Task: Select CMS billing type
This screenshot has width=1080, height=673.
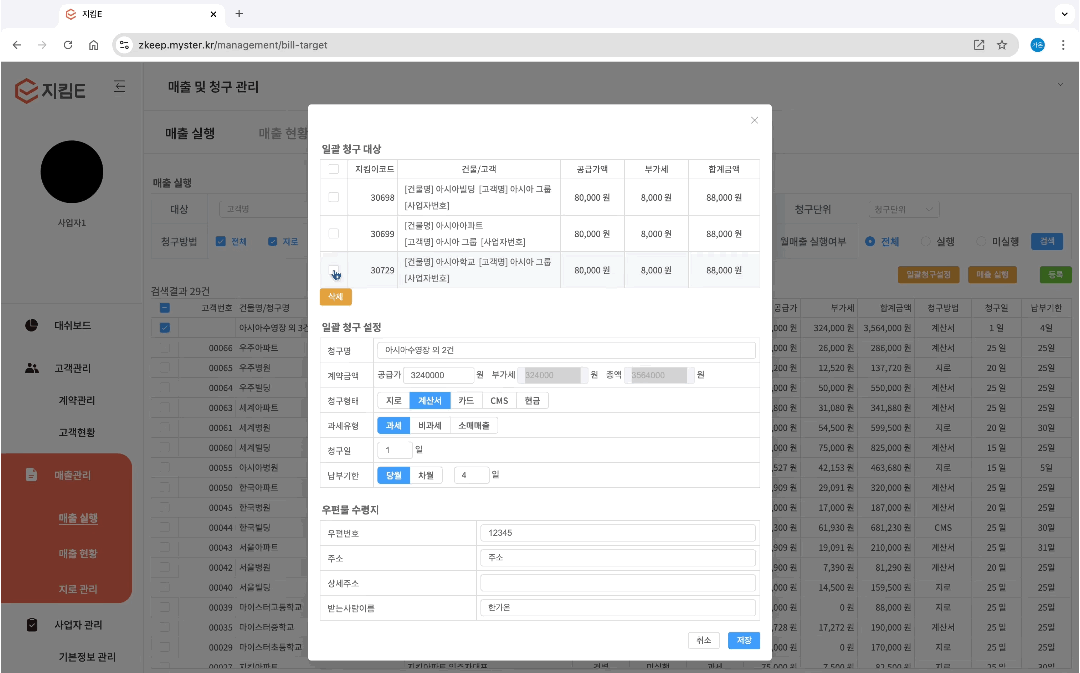Action: [x=499, y=400]
